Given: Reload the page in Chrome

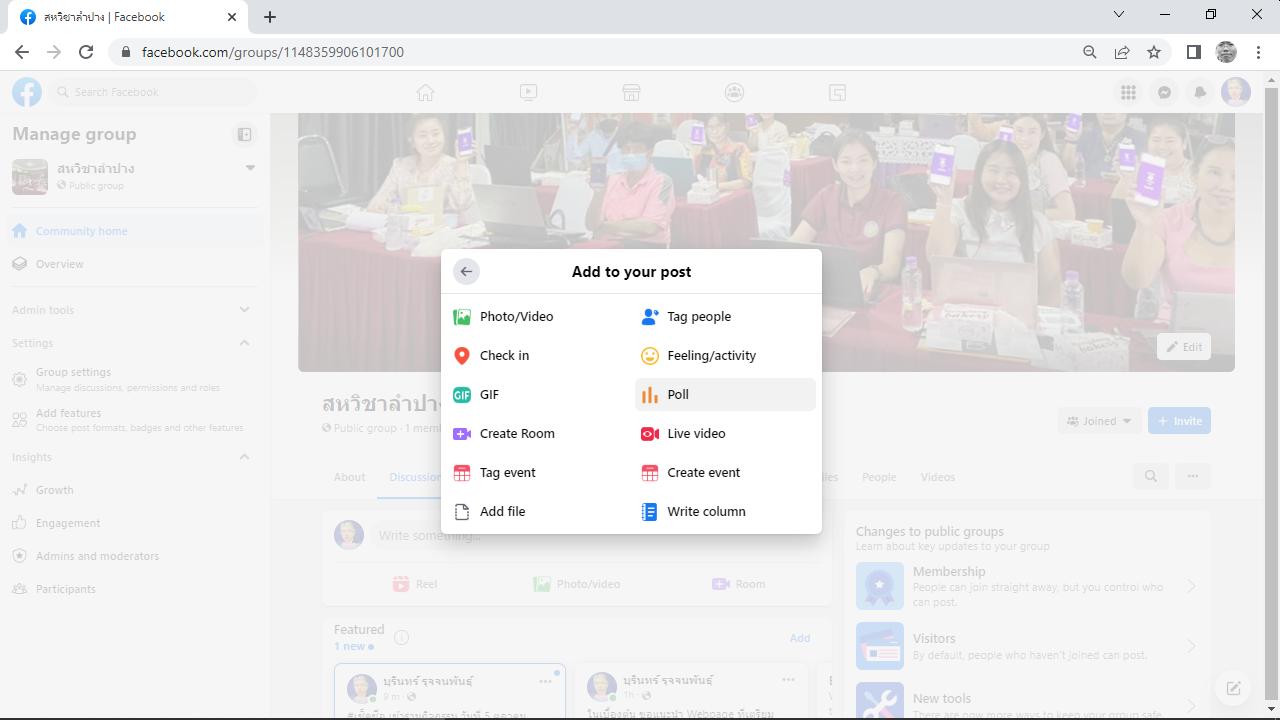Looking at the screenshot, I should click(86, 52).
